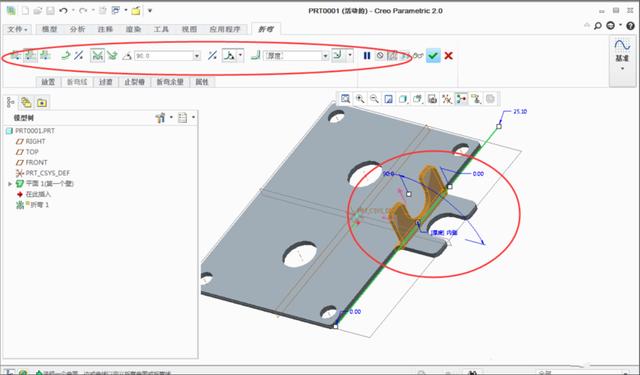Switch to the 视图 ribbon tab
Screen dimensions: 640x375
pyautogui.click(x=189, y=29)
